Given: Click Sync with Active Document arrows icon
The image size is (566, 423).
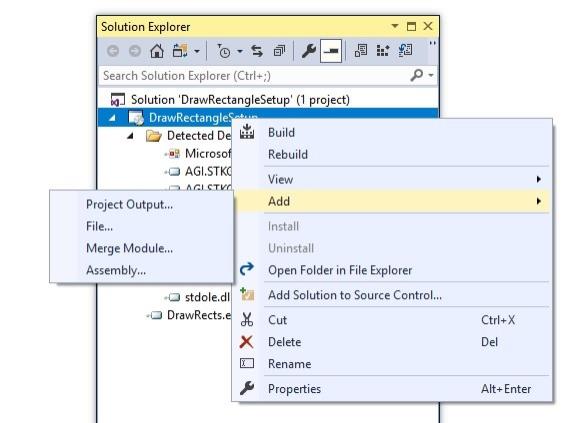Looking at the screenshot, I should (257, 51).
